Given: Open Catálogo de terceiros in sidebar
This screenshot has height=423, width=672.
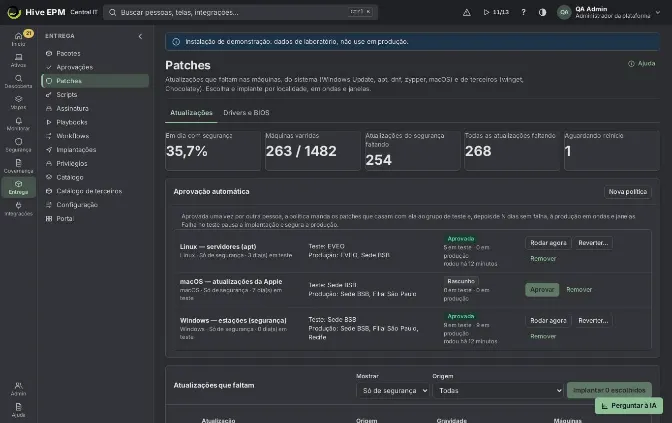Looking at the screenshot, I should [x=95, y=191].
